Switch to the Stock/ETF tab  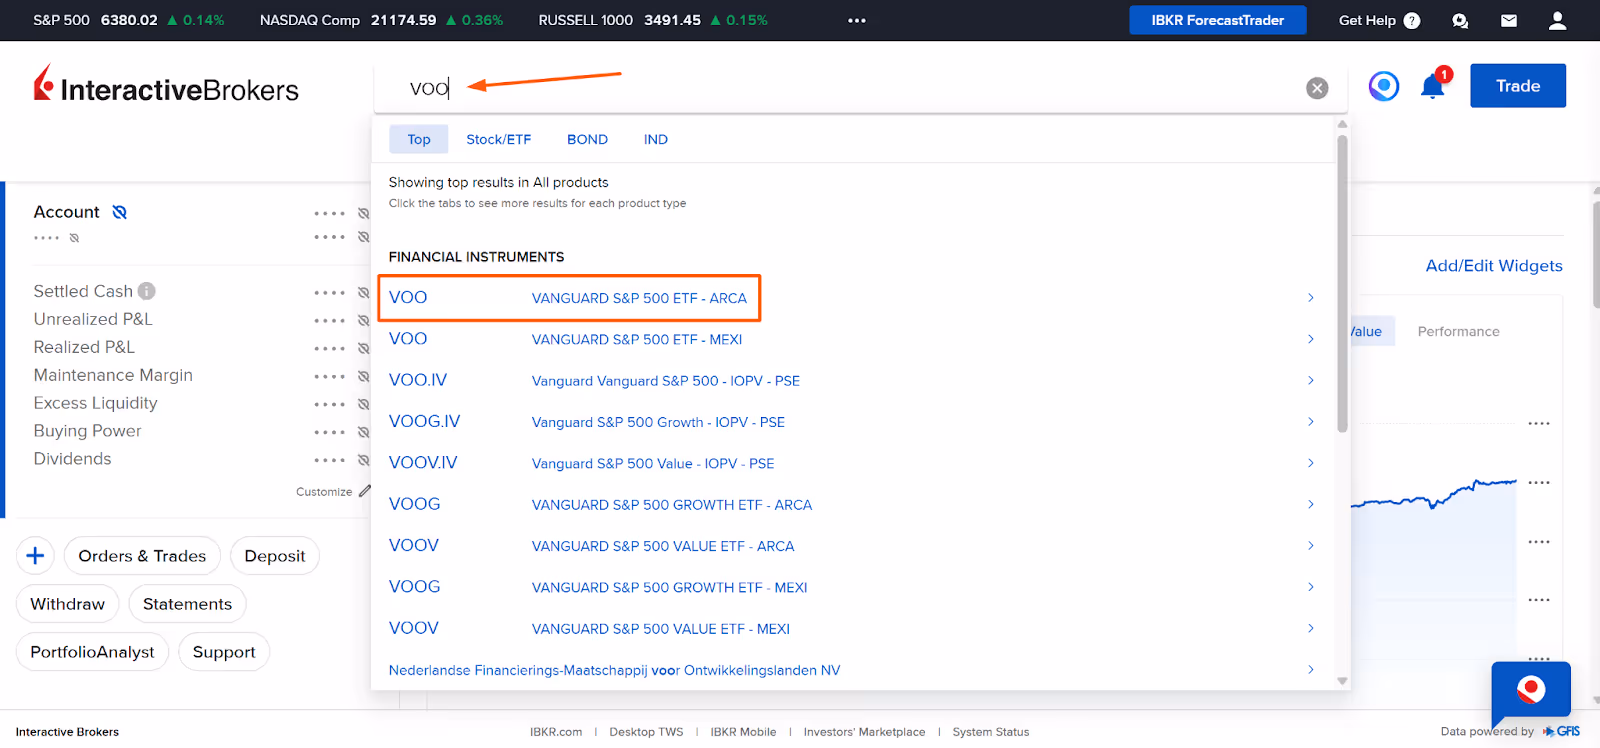click(x=498, y=139)
